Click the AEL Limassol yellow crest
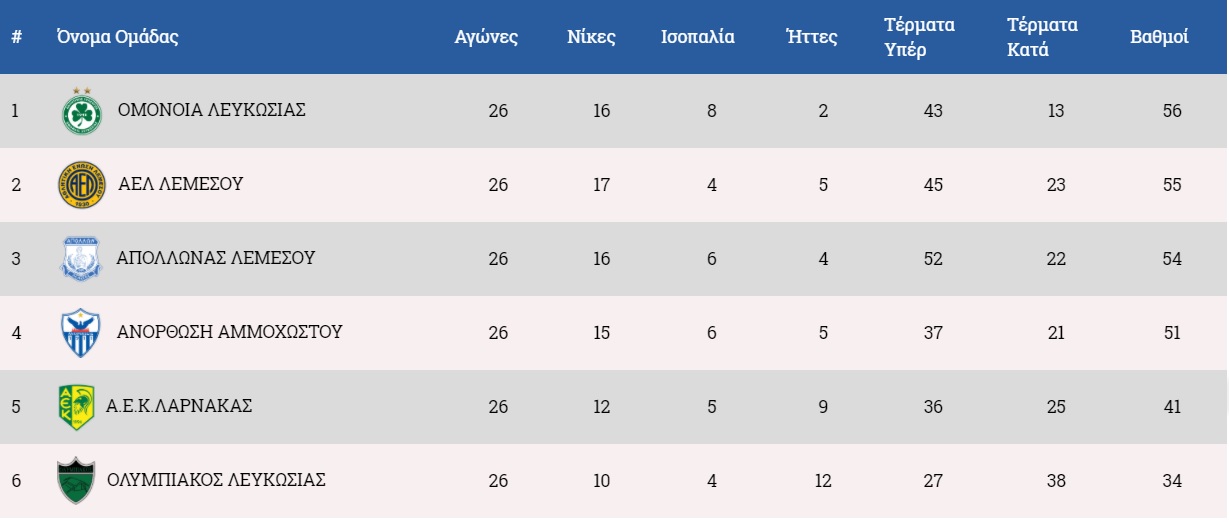 pyautogui.click(x=81, y=185)
